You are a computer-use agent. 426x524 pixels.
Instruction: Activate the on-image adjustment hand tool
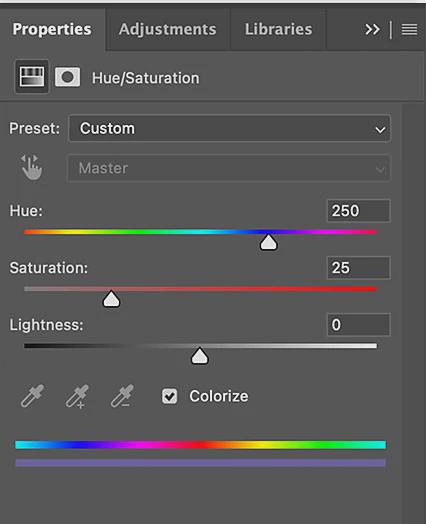31,168
